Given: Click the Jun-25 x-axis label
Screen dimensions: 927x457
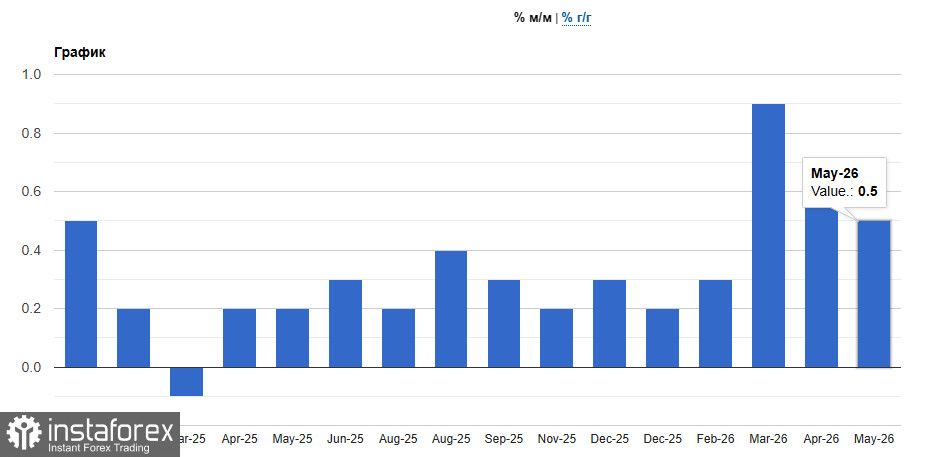Looking at the screenshot, I should pyautogui.click(x=345, y=439).
